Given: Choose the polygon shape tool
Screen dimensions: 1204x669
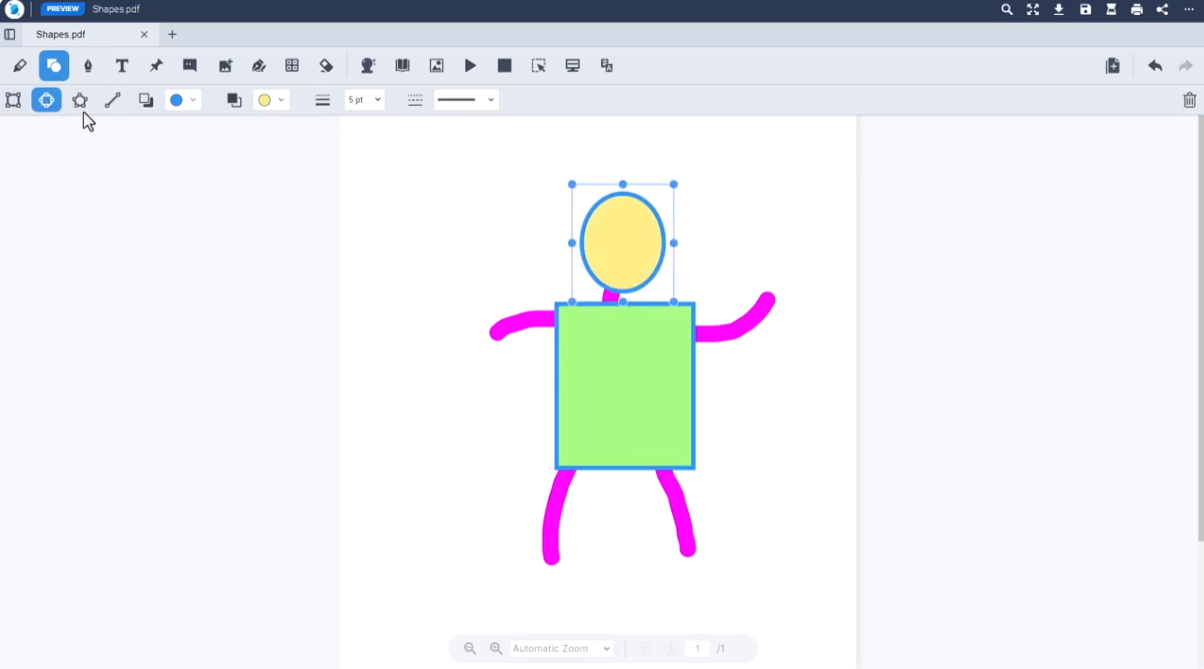Looking at the screenshot, I should coord(80,100).
